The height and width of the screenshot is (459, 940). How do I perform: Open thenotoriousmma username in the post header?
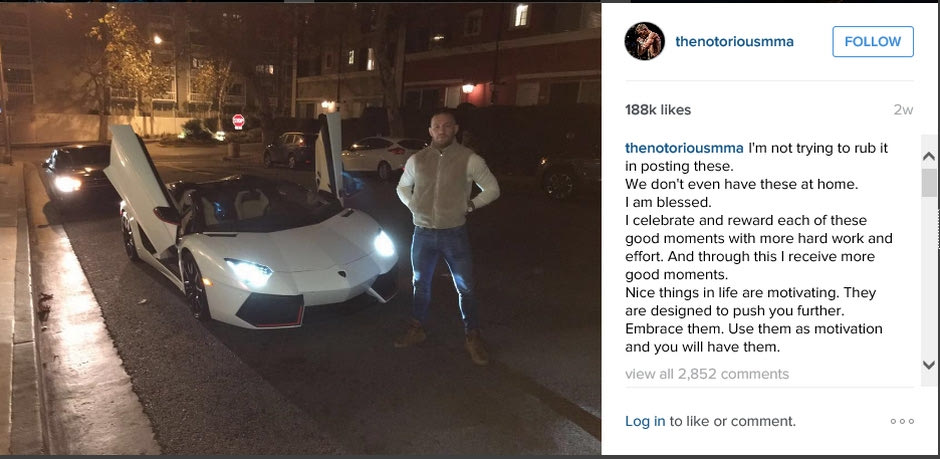click(734, 42)
